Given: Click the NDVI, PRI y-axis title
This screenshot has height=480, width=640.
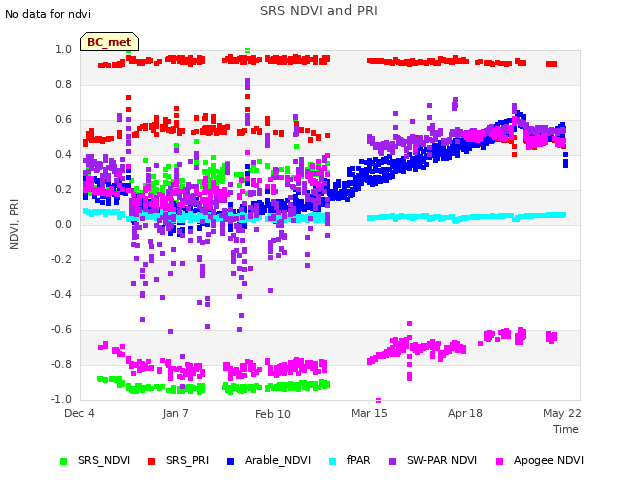Looking at the screenshot, I should [14, 224].
